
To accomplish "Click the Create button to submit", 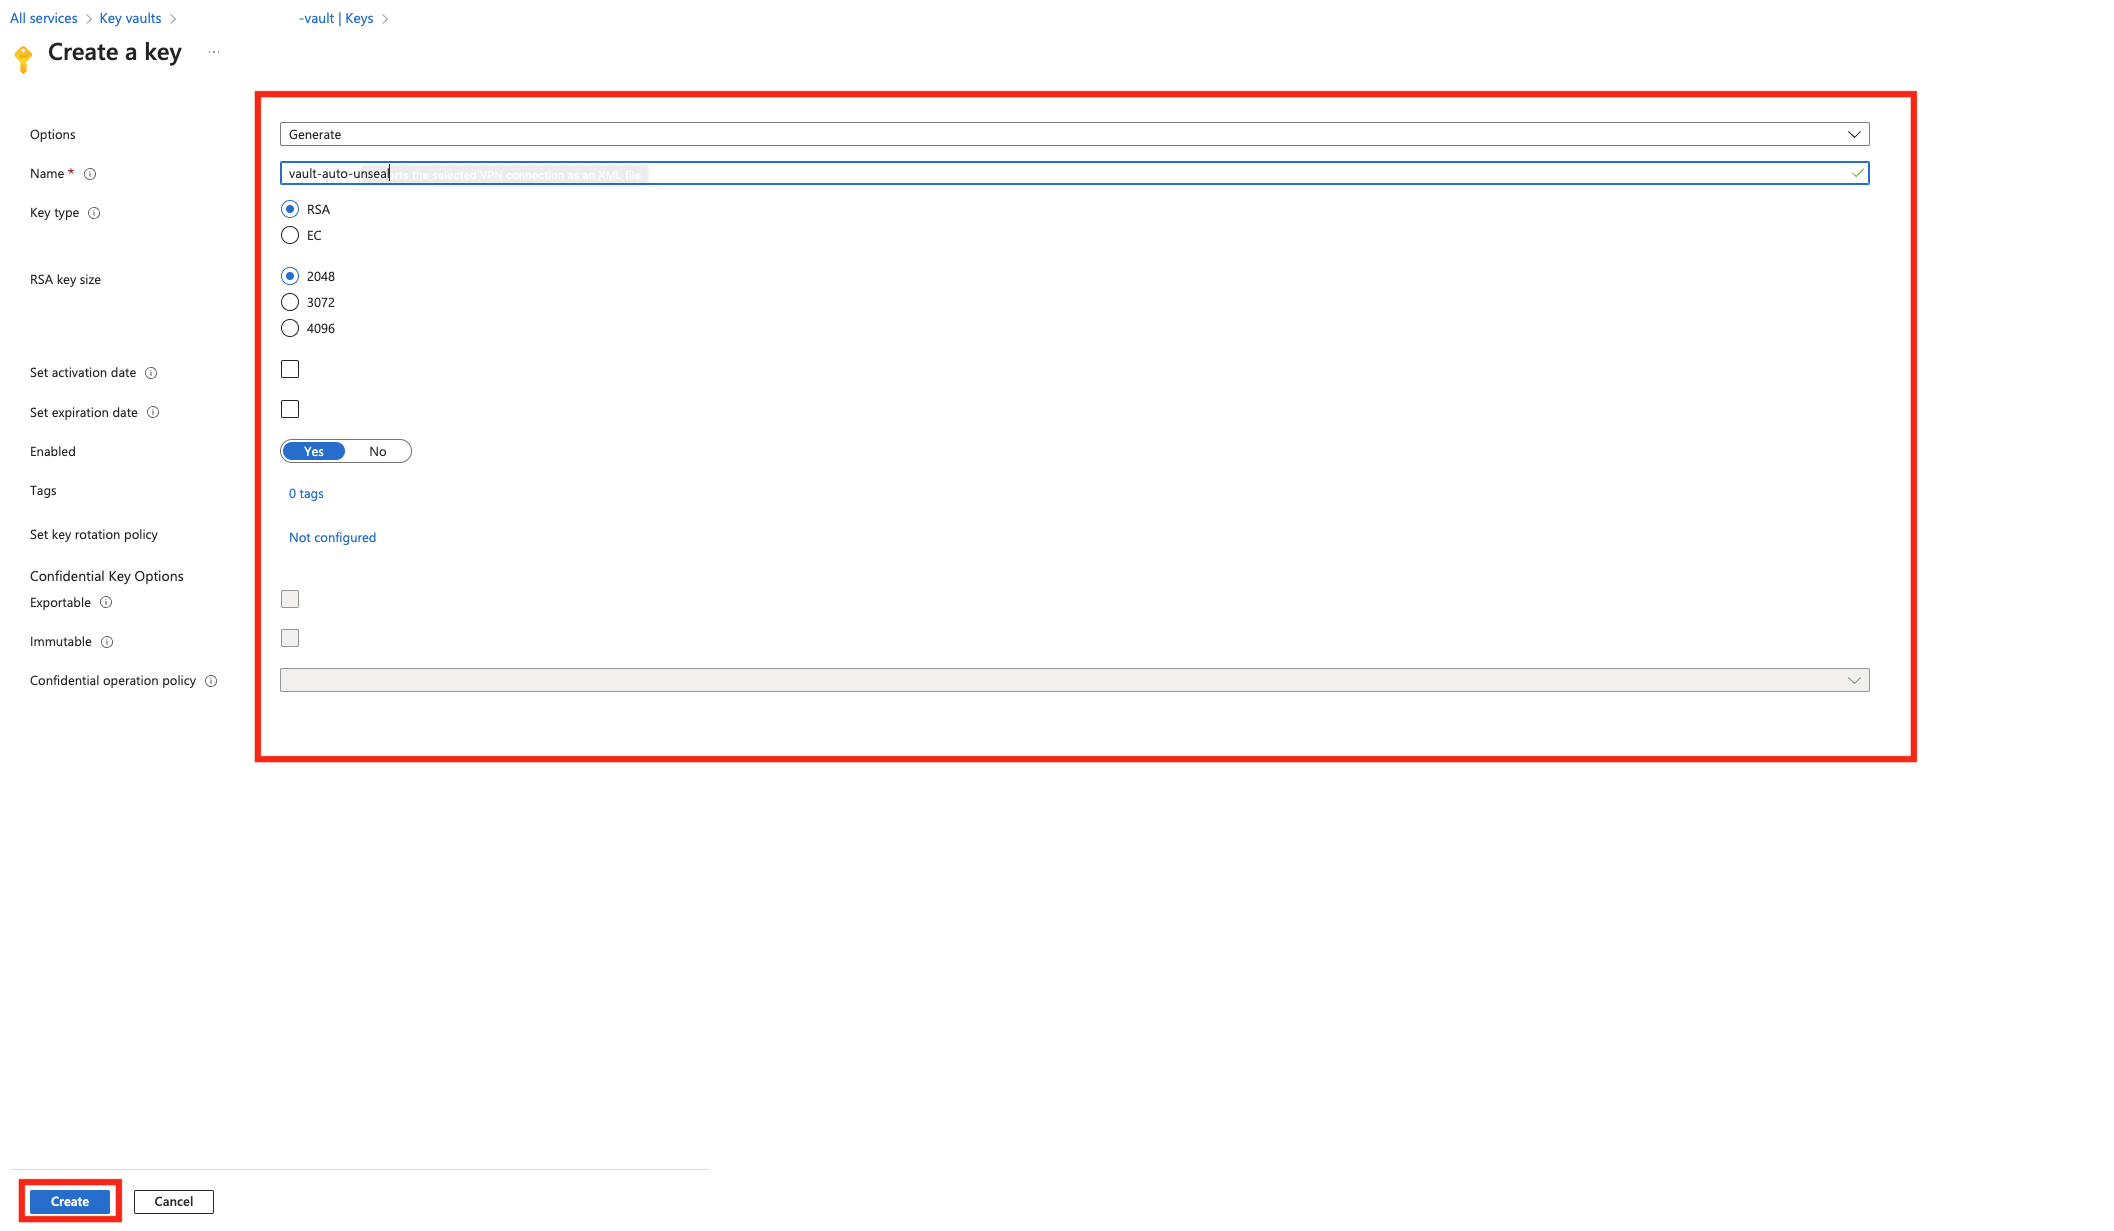I will (69, 1202).
